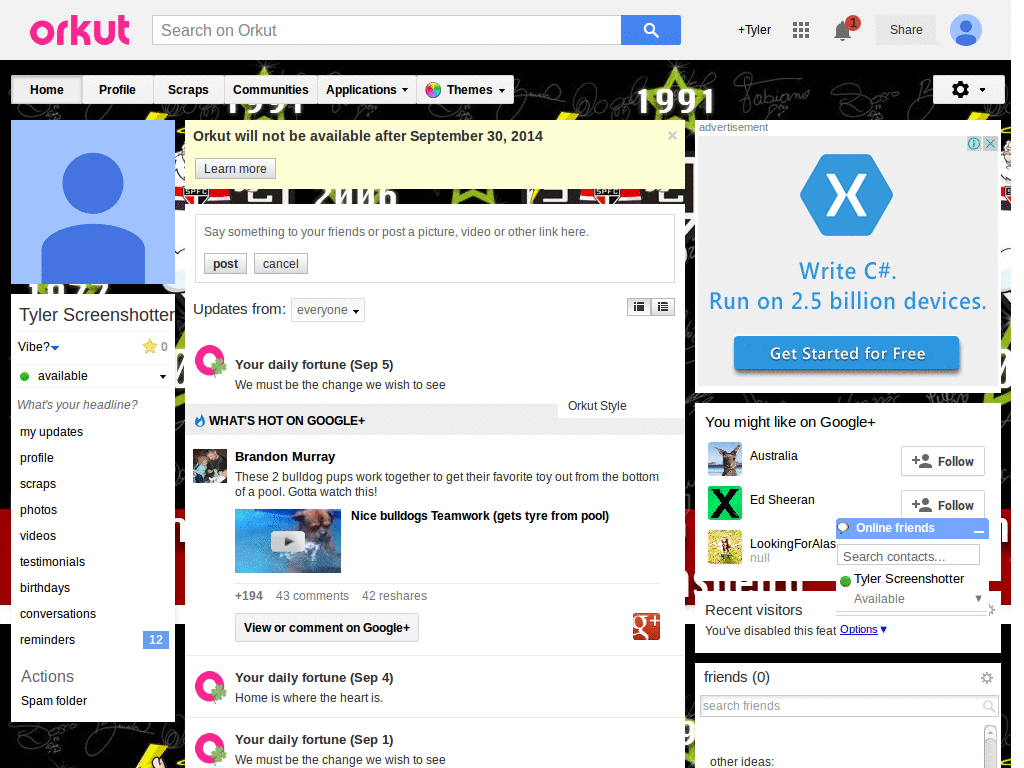Click the status update text box
The image size is (1024, 768).
click(434, 232)
